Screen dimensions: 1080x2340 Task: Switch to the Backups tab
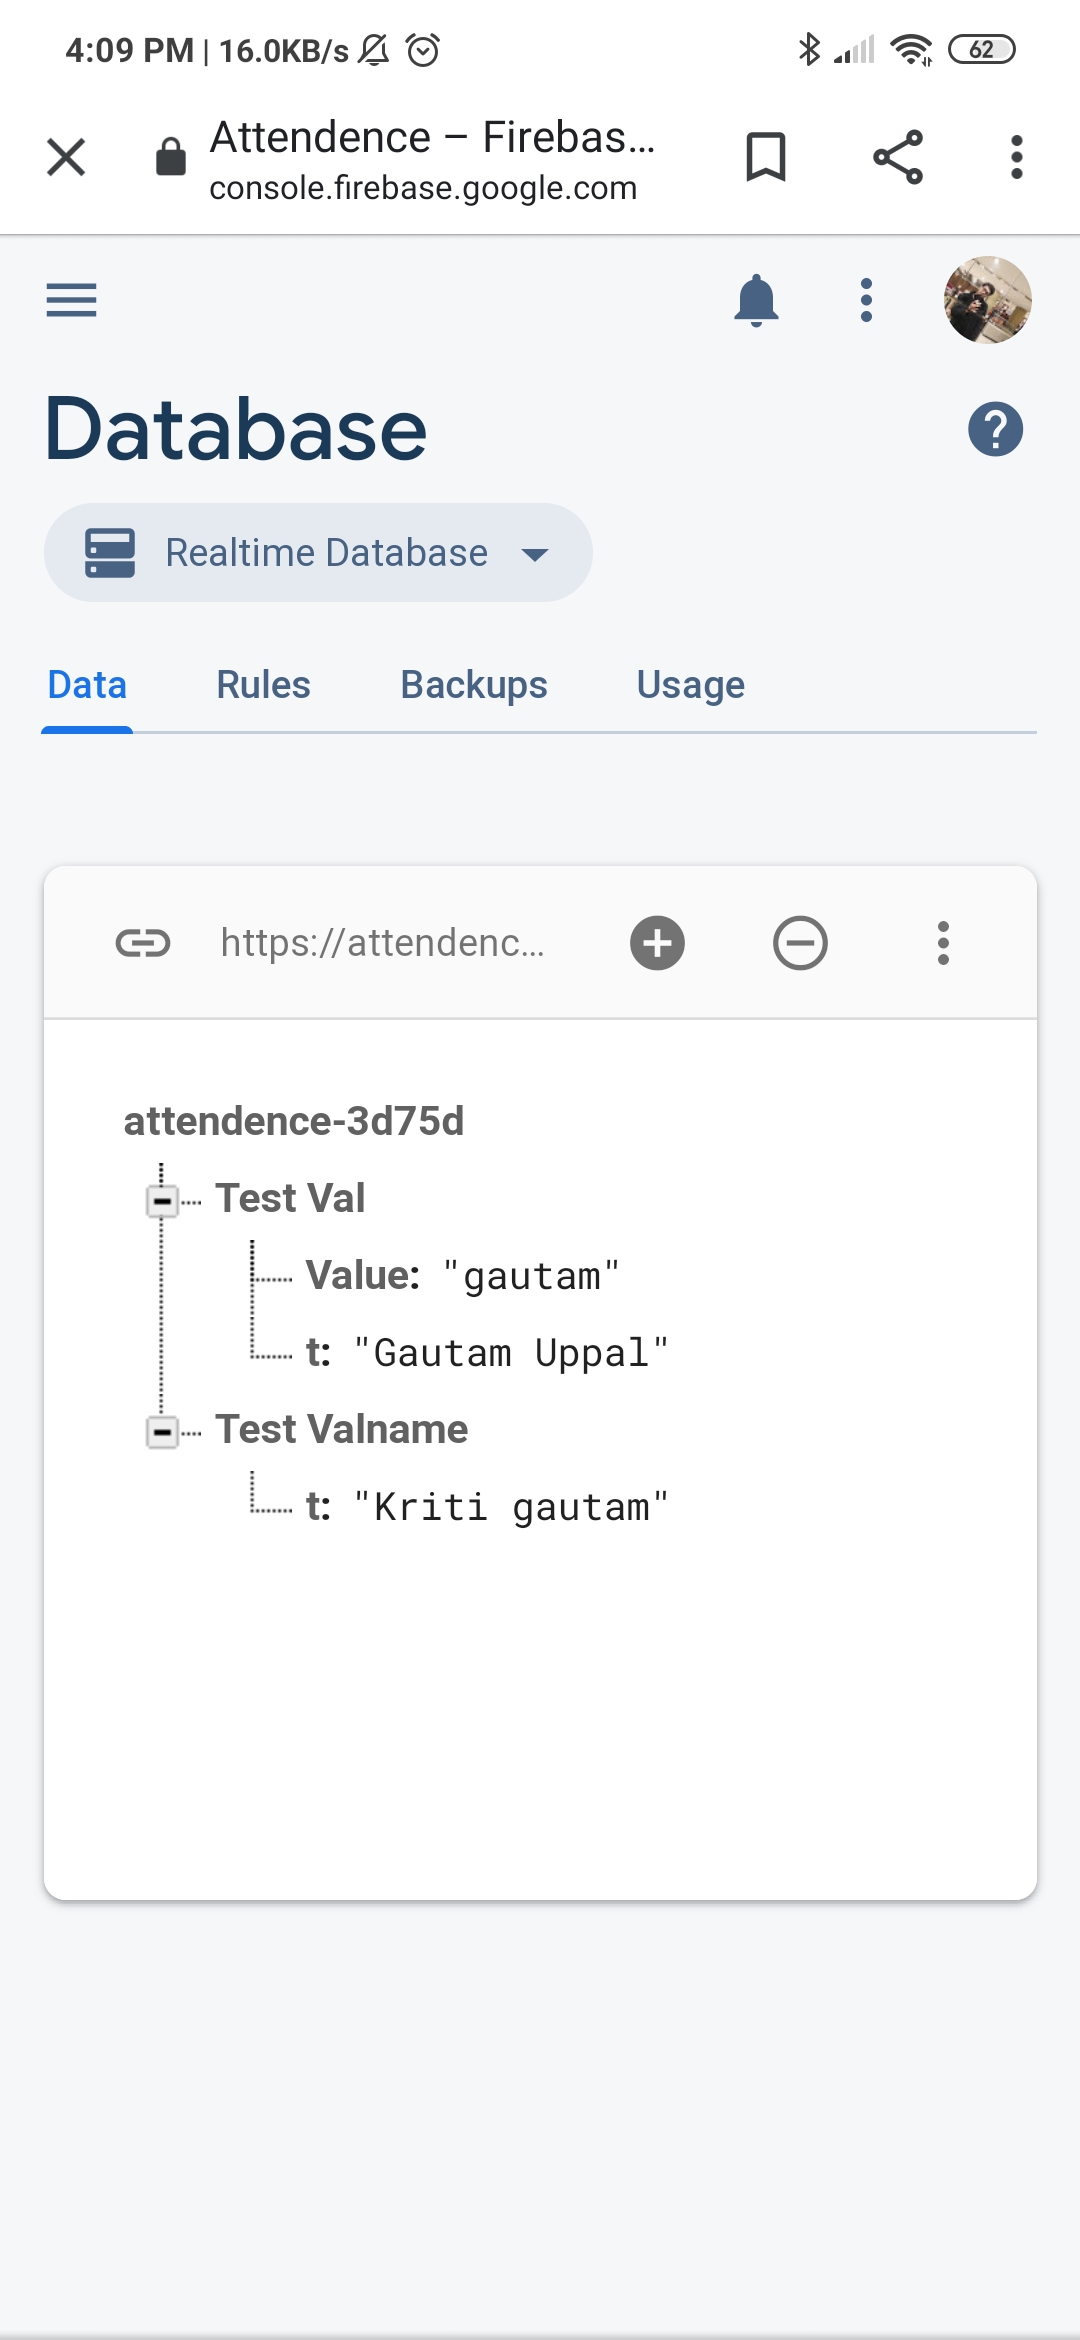click(x=474, y=685)
